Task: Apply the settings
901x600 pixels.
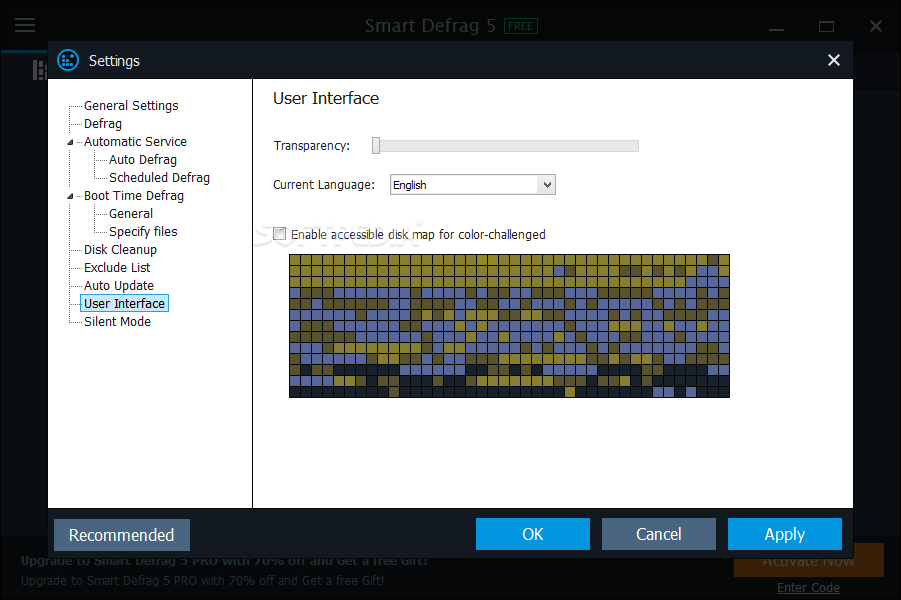Action: pos(784,534)
